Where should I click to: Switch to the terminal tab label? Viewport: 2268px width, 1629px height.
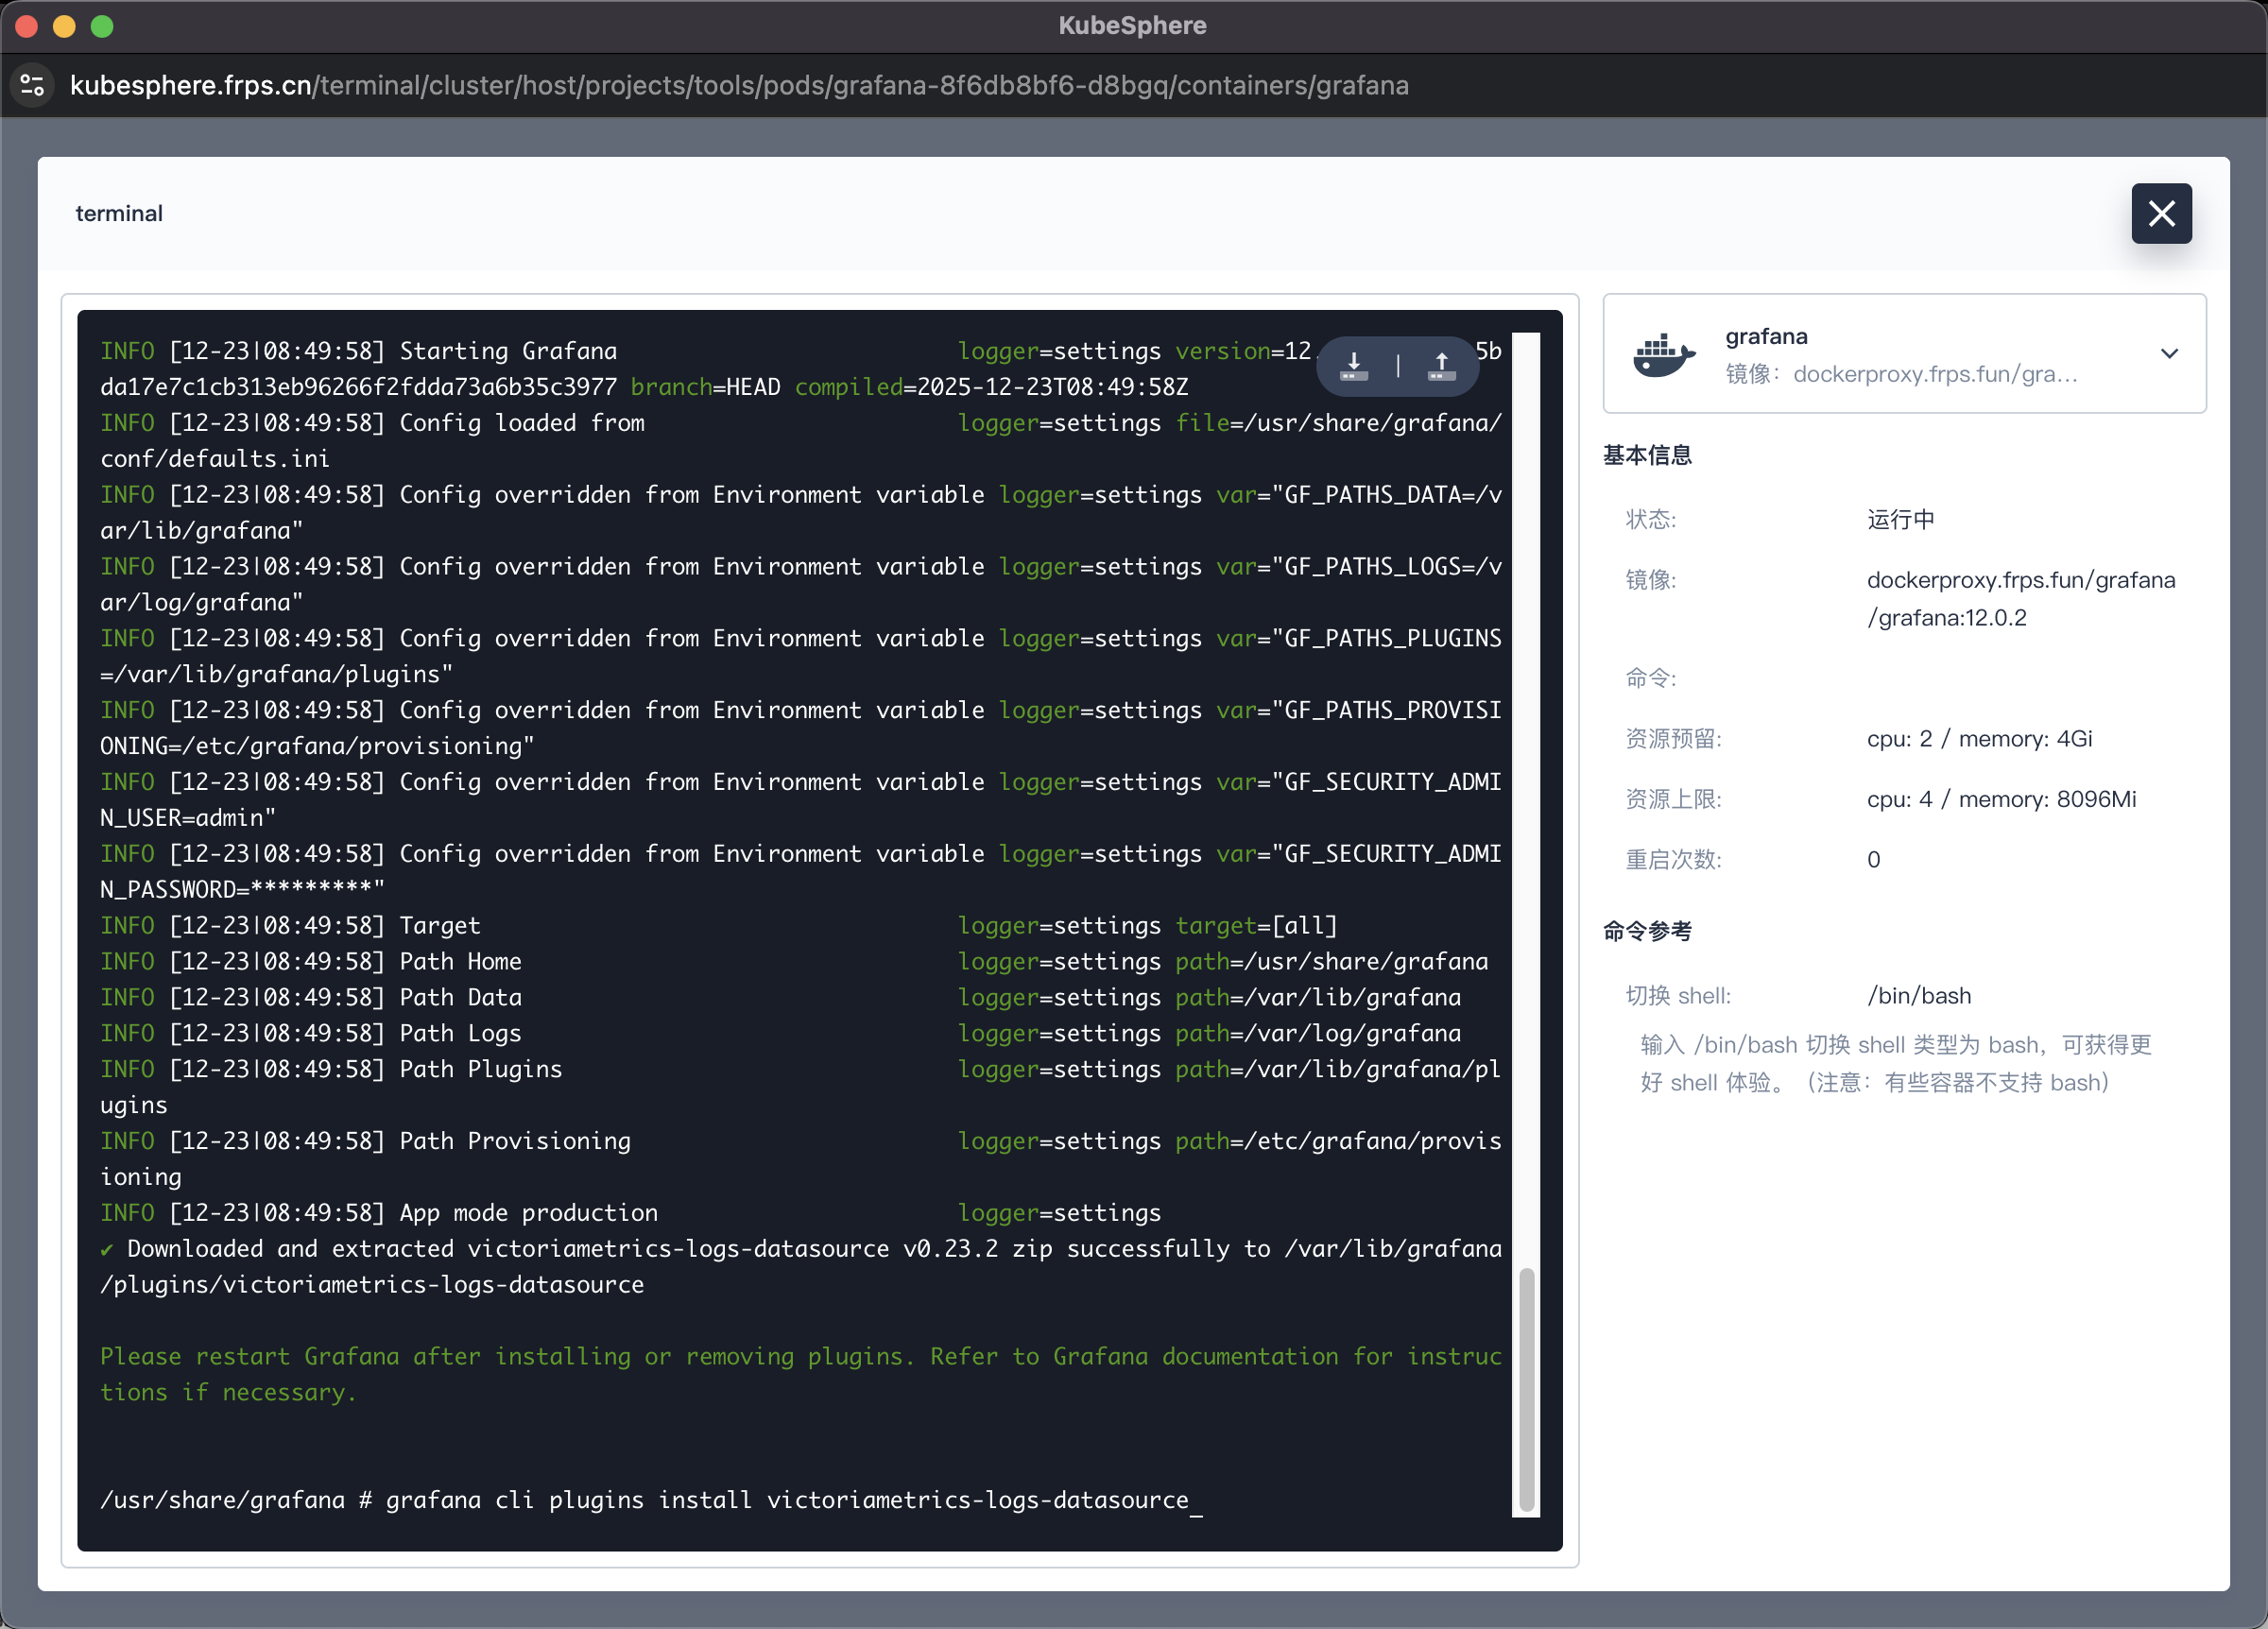click(x=119, y=212)
